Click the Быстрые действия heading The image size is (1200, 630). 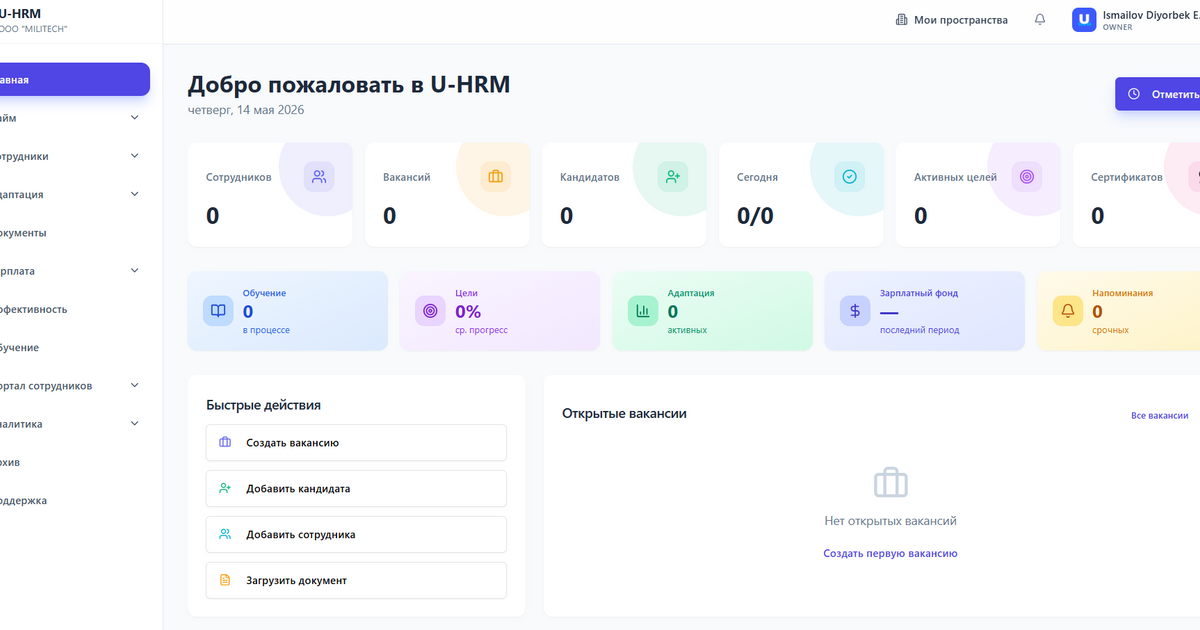[264, 405]
